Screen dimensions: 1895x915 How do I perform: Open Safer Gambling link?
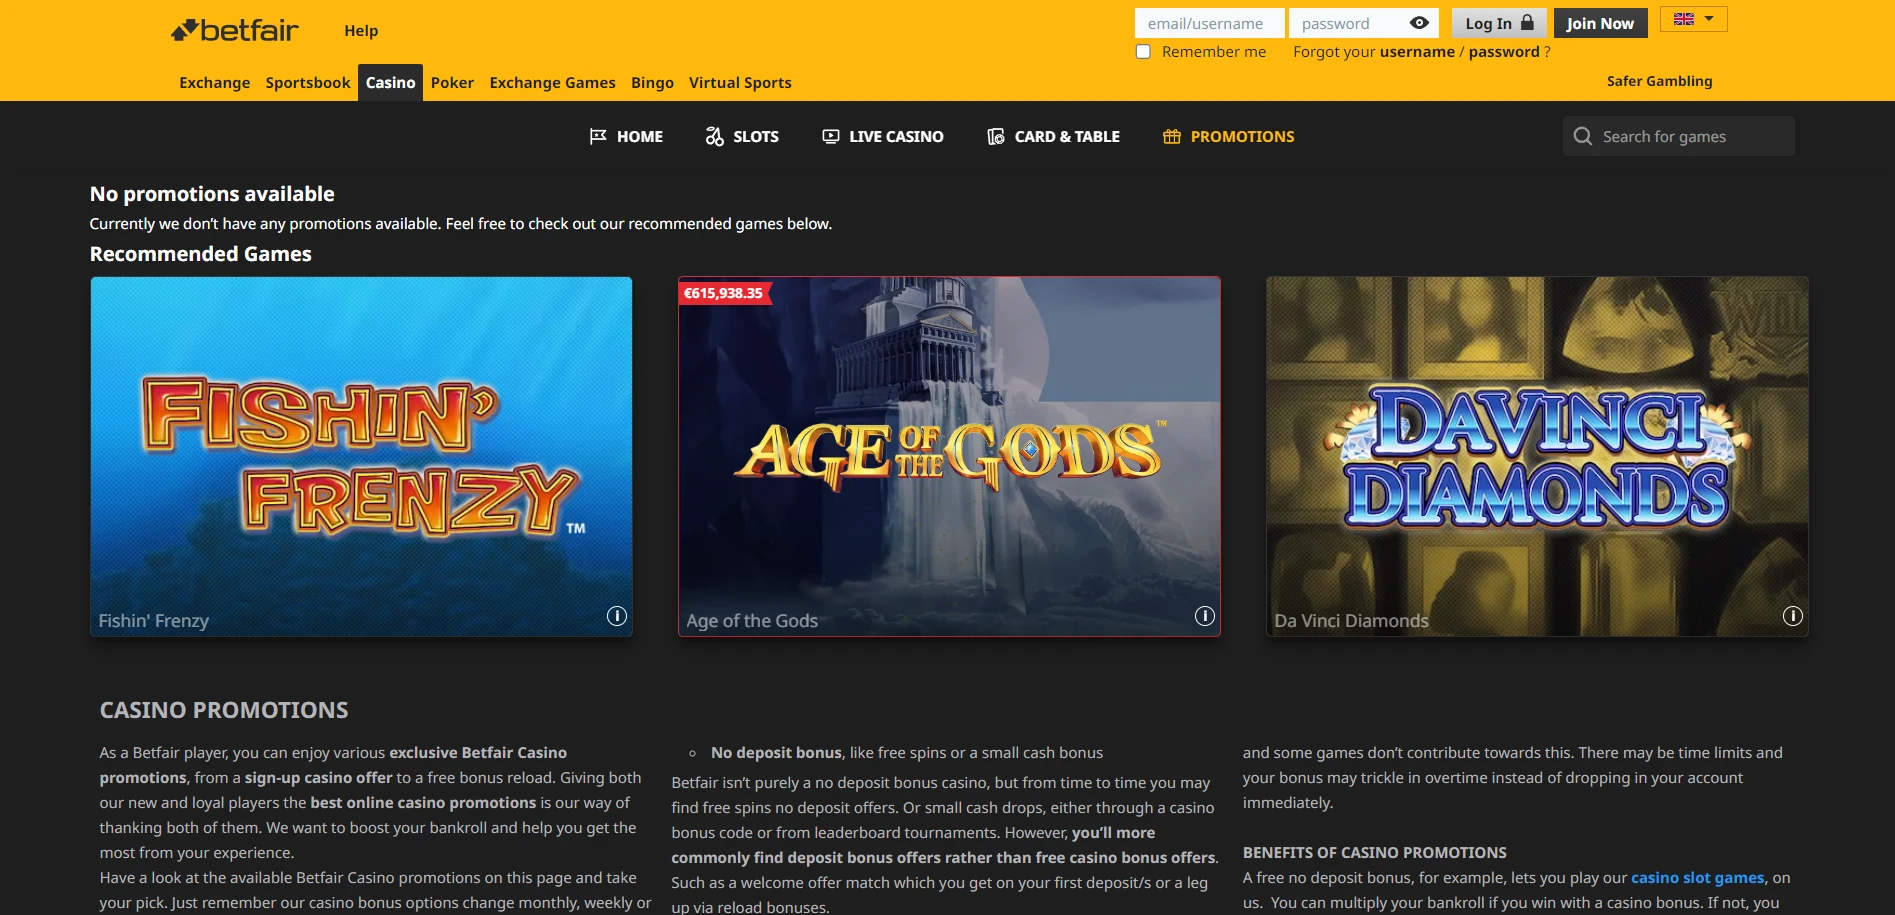[1659, 81]
